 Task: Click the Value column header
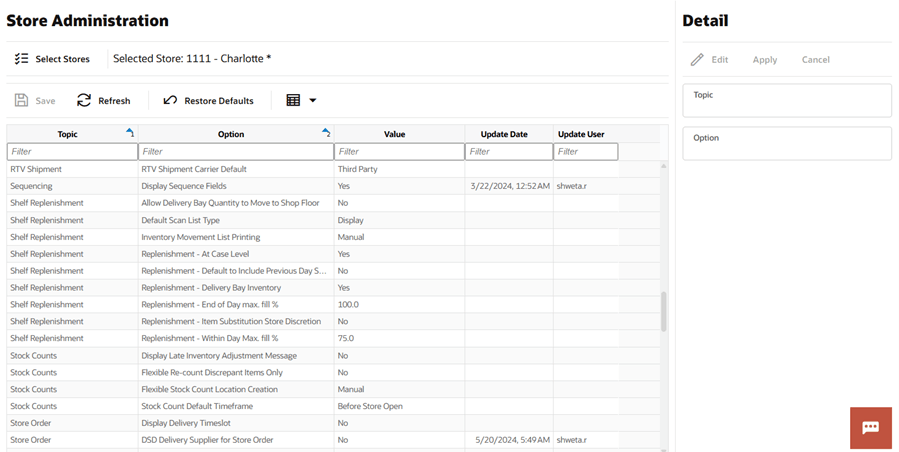pos(394,134)
